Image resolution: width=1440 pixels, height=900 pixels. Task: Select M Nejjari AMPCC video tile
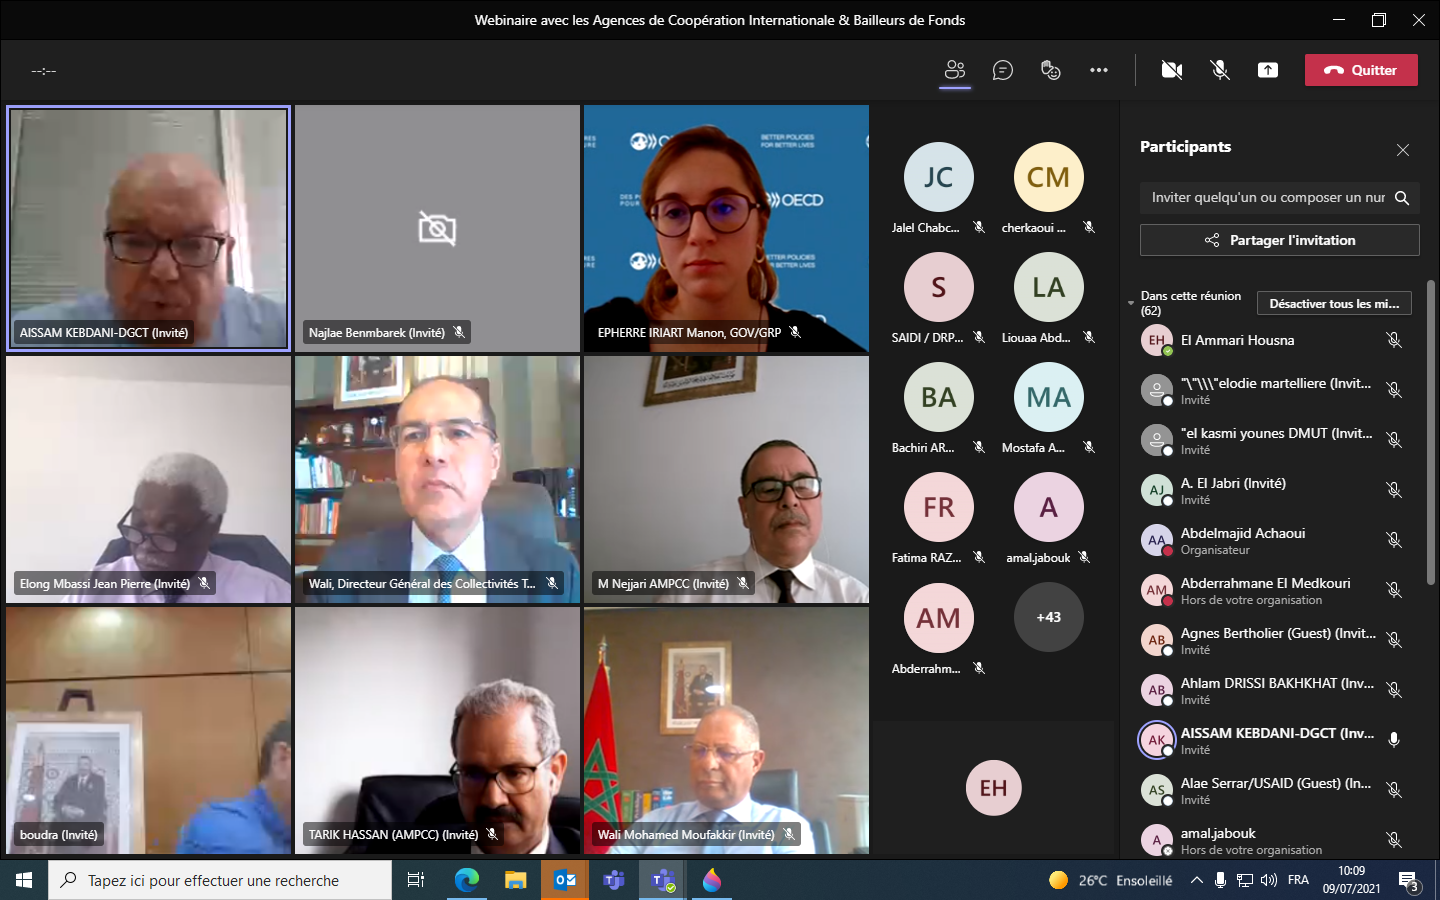coord(726,479)
